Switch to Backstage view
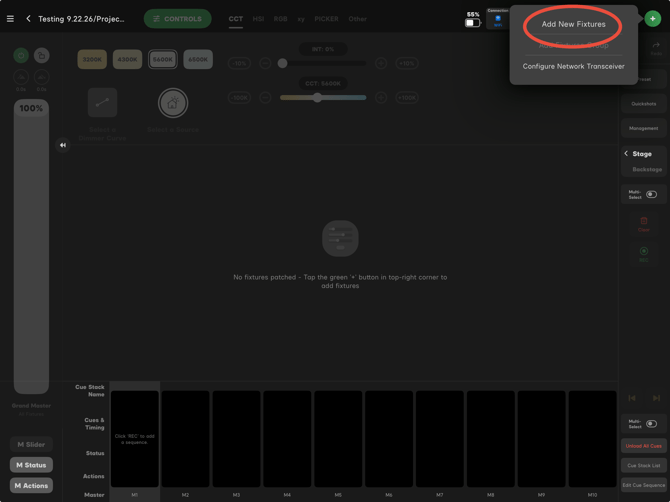This screenshot has height=502, width=670. pos(647,170)
